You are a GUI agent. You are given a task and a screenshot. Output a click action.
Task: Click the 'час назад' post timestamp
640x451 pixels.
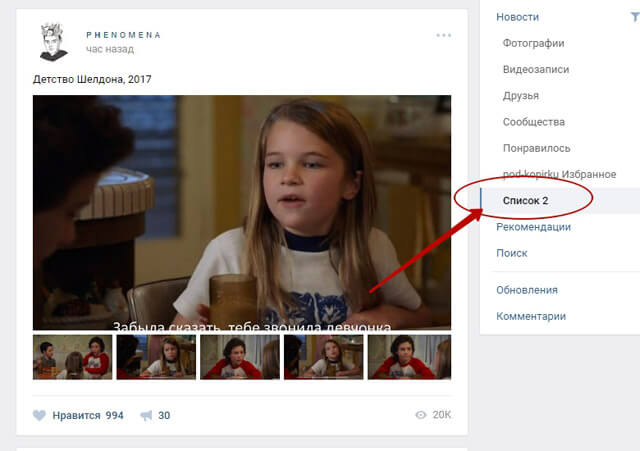(x=110, y=49)
